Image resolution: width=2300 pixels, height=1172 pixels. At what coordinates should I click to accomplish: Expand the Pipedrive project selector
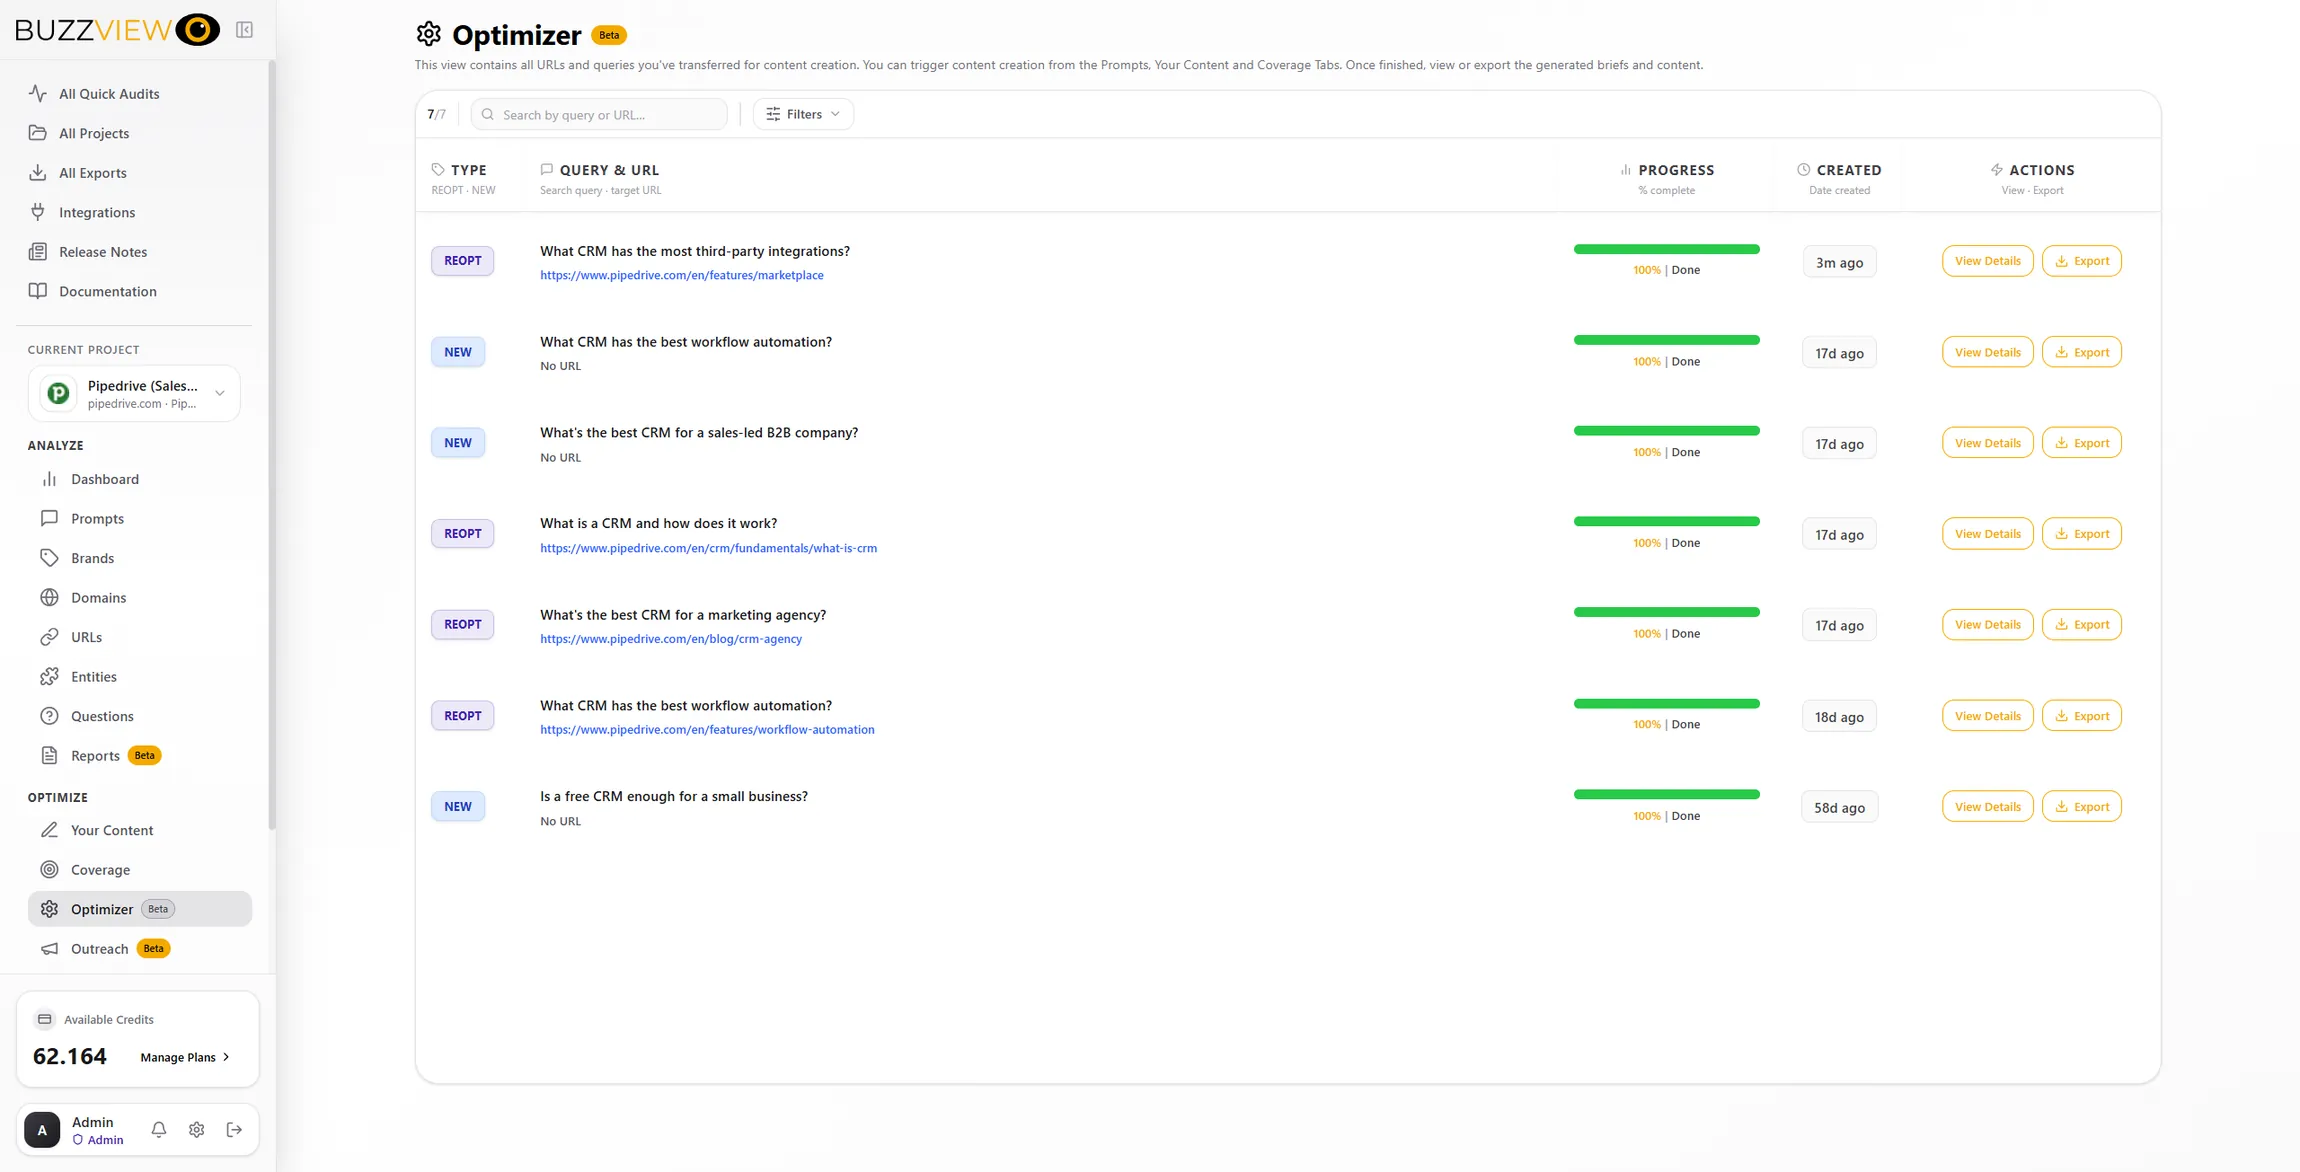[134, 393]
